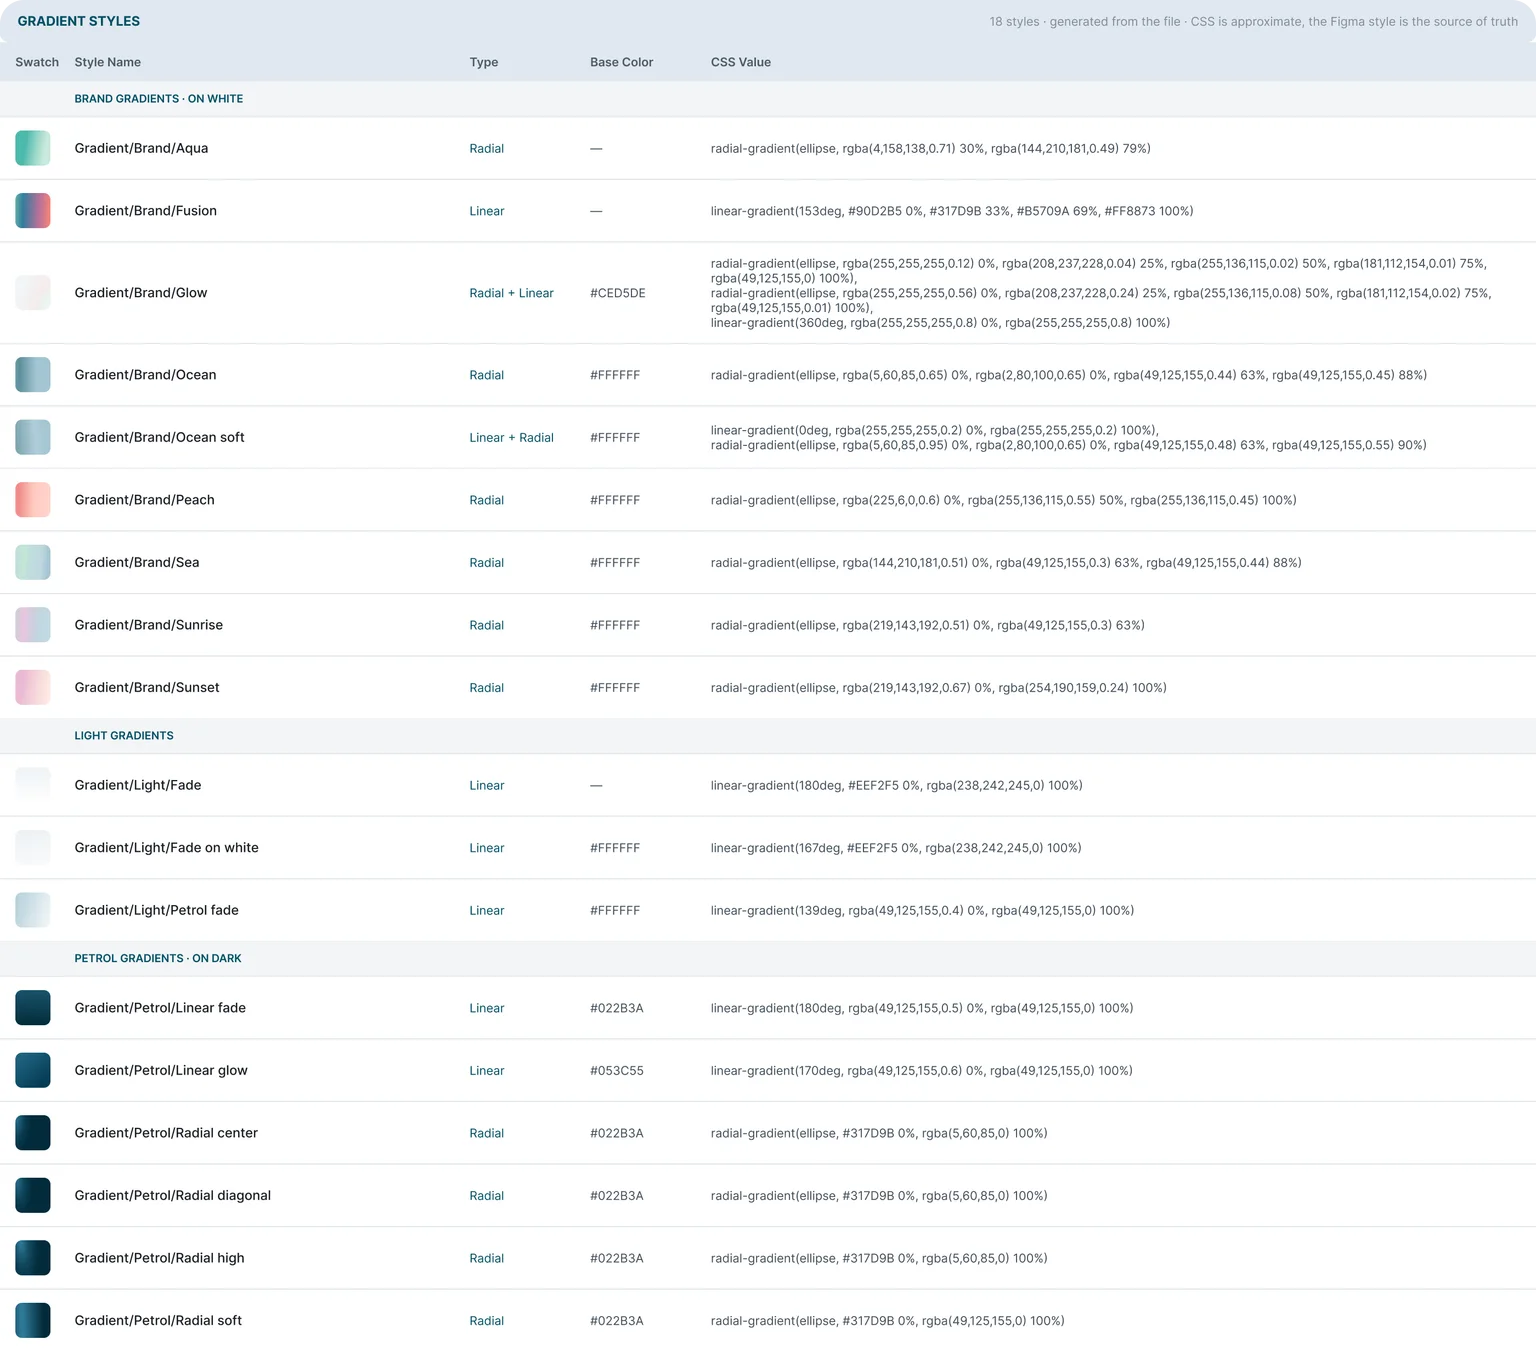1536x1351 pixels.
Task: Click the Gradient/Brand/Peach swatch
Action: click(x=33, y=500)
